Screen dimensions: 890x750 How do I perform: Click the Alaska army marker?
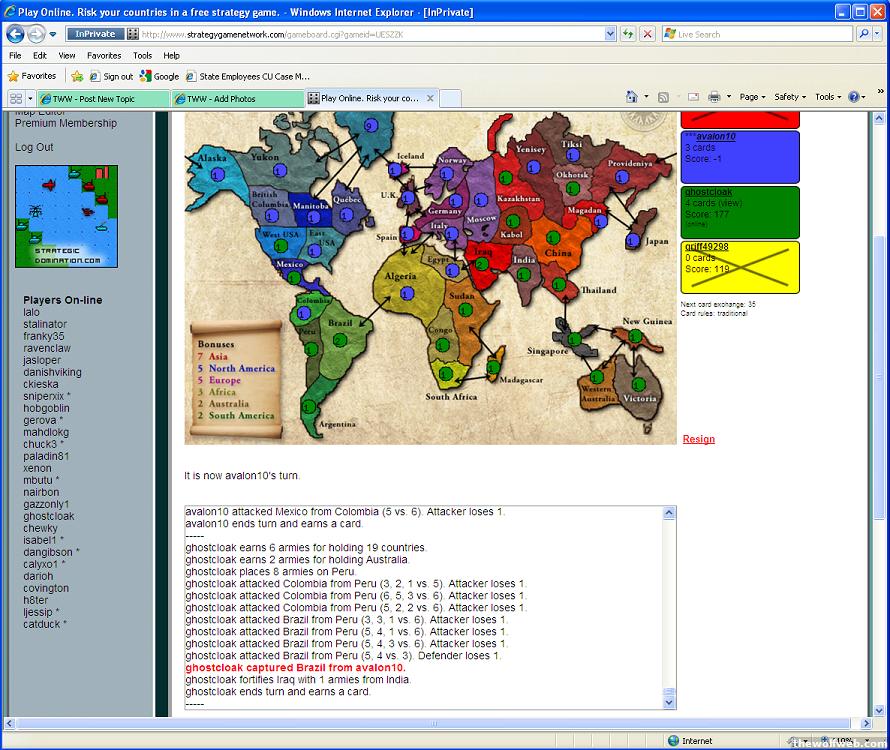tap(217, 175)
